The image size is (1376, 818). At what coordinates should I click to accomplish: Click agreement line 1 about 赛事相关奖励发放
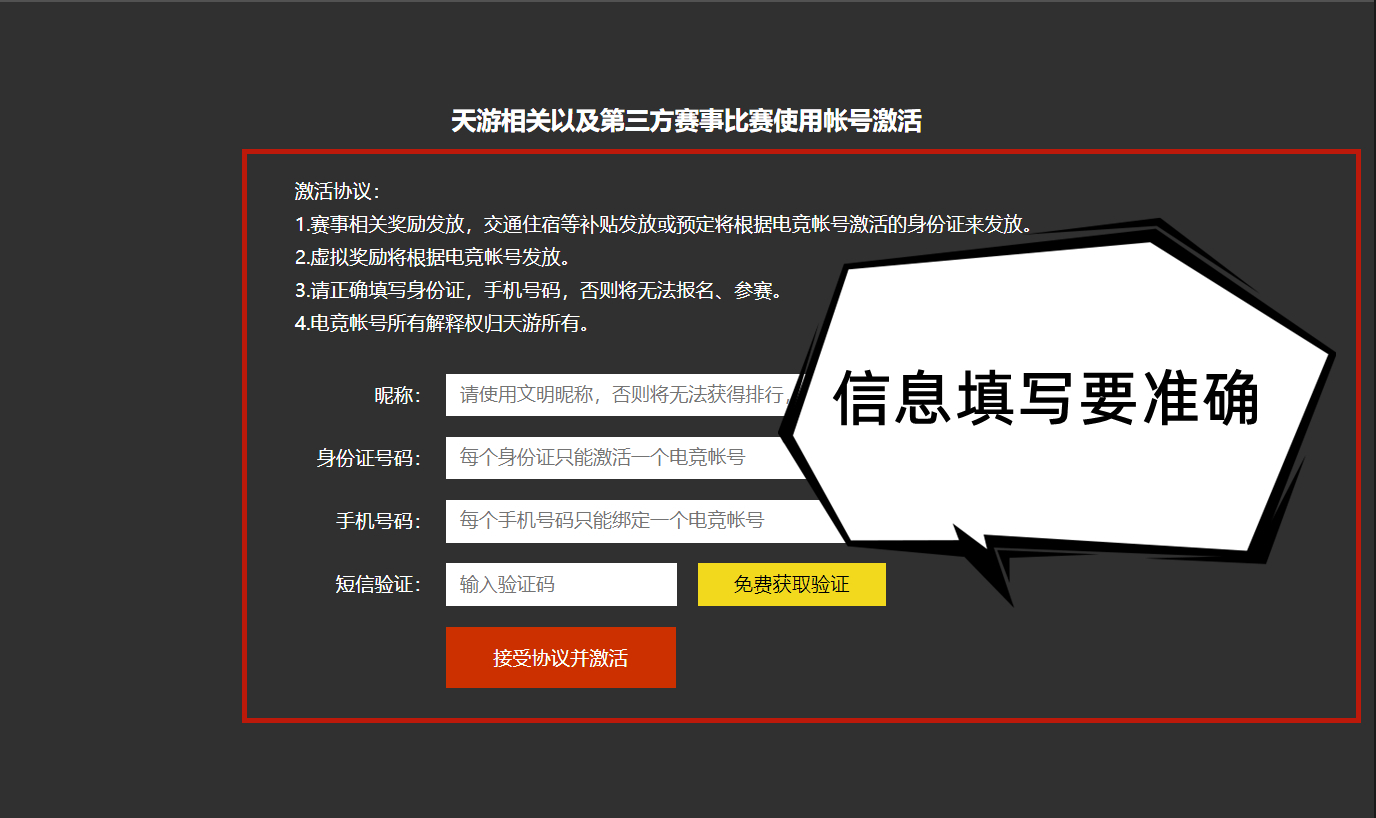click(664, 224)
